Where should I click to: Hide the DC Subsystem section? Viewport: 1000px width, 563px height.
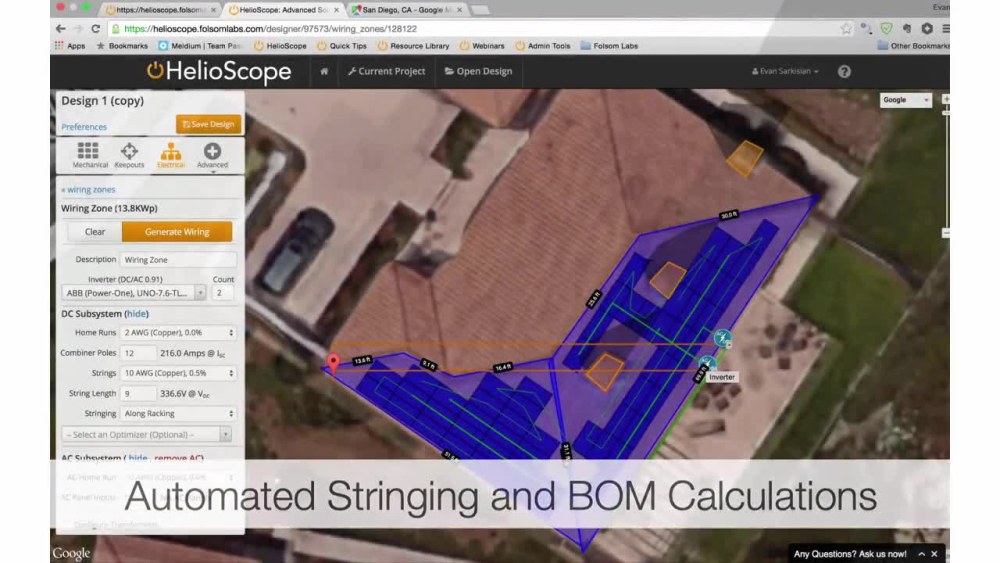click(136, 314)
